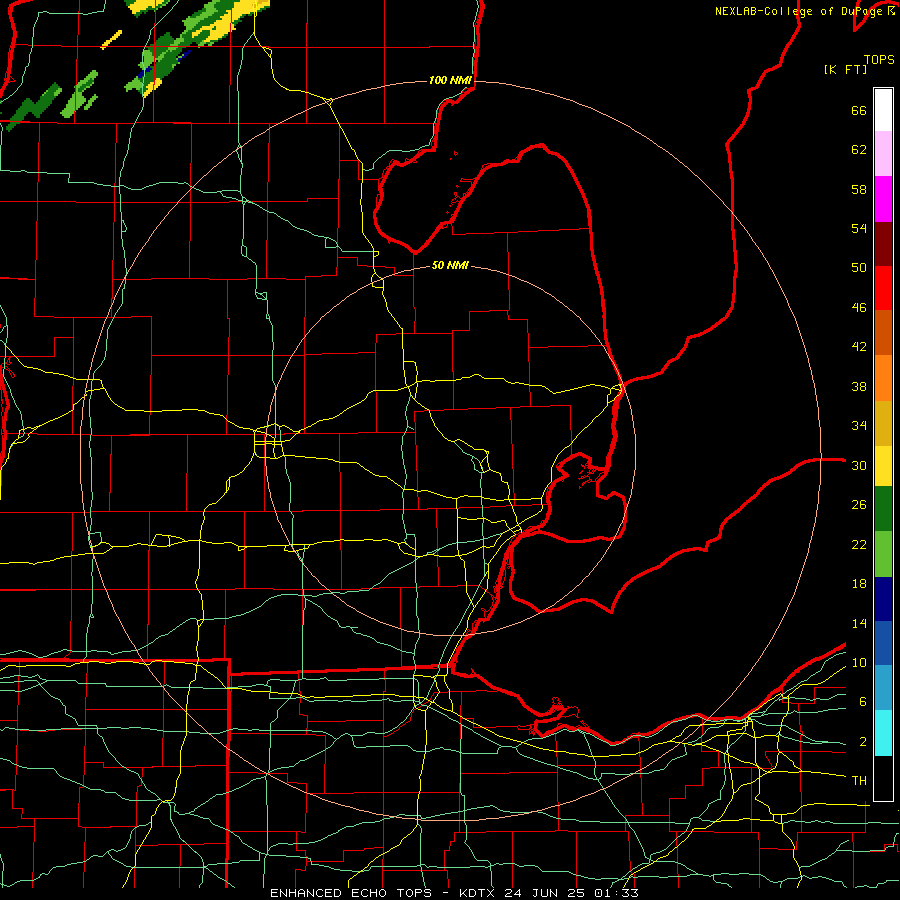Screen dimensions: 900x900
Task: Click the black TH threshold legend block
Action: 883,778
